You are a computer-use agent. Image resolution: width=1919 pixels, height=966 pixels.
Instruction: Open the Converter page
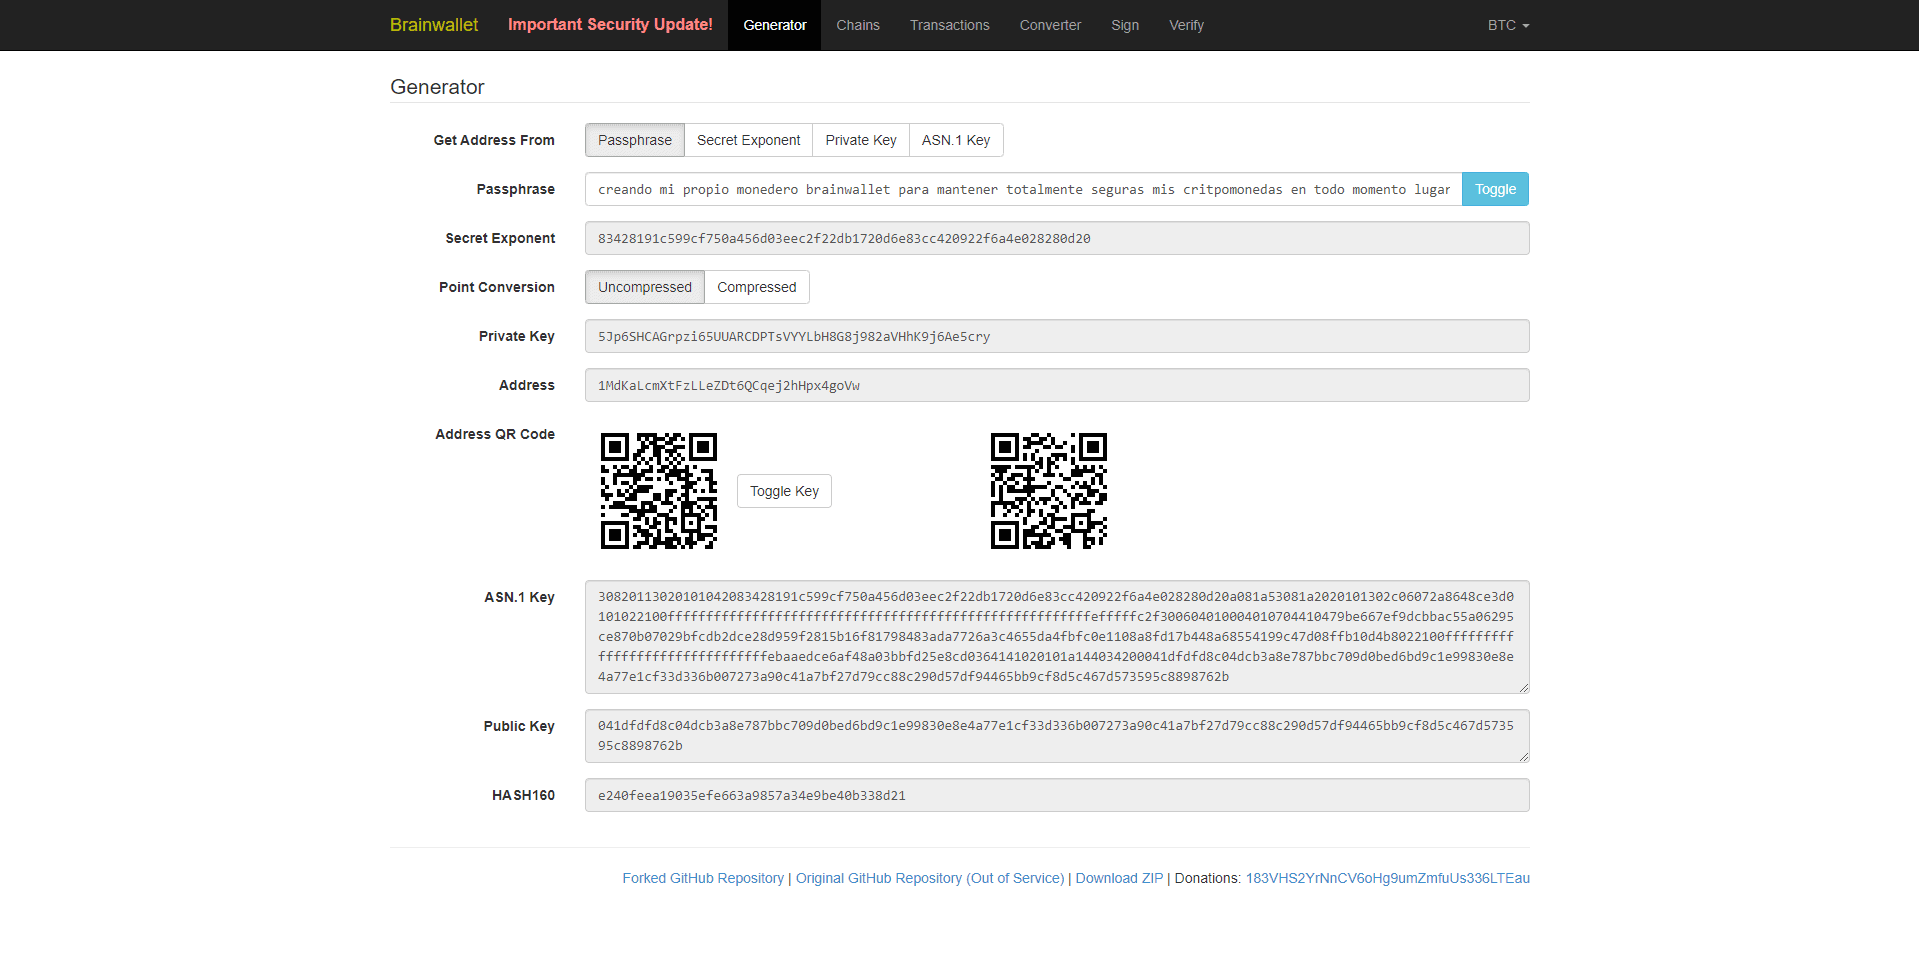pos(1050,25)
